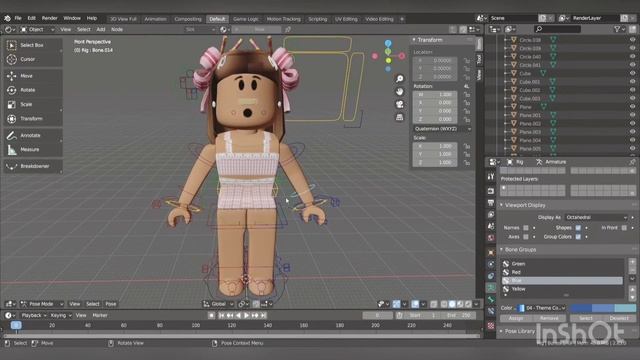Click the Blender logo icon
This screenshot has height=360, width=640.
pyautogui.click(x=7, y=18)
